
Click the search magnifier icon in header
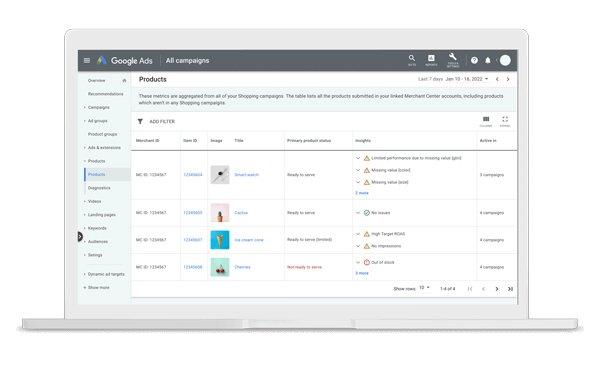[412, 60]
